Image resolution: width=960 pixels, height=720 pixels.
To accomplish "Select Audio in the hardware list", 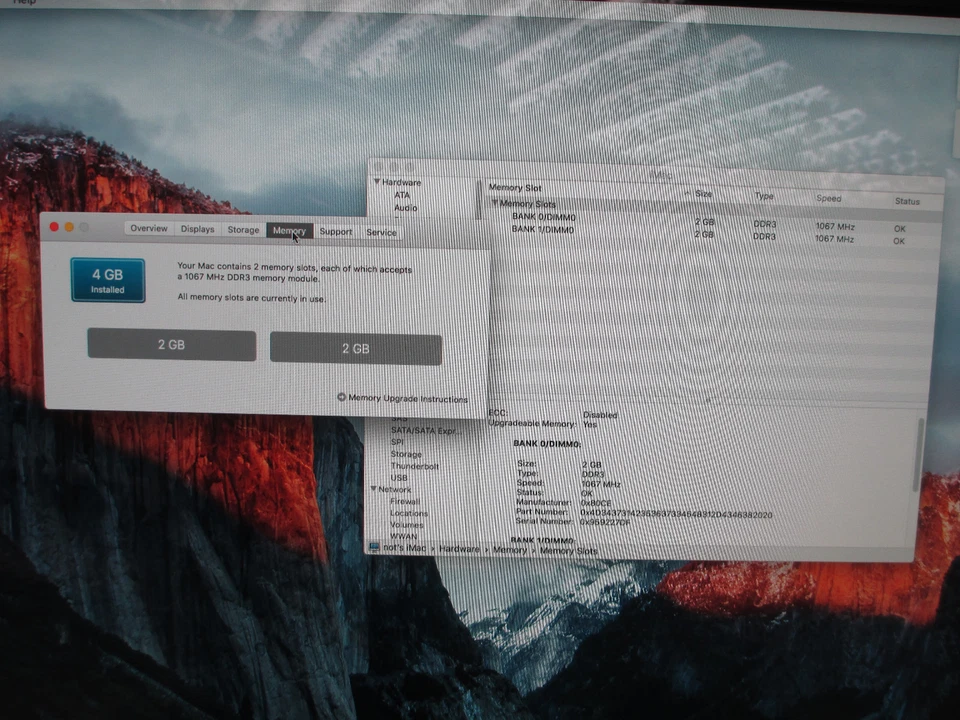I will click(x=405, y=208).
